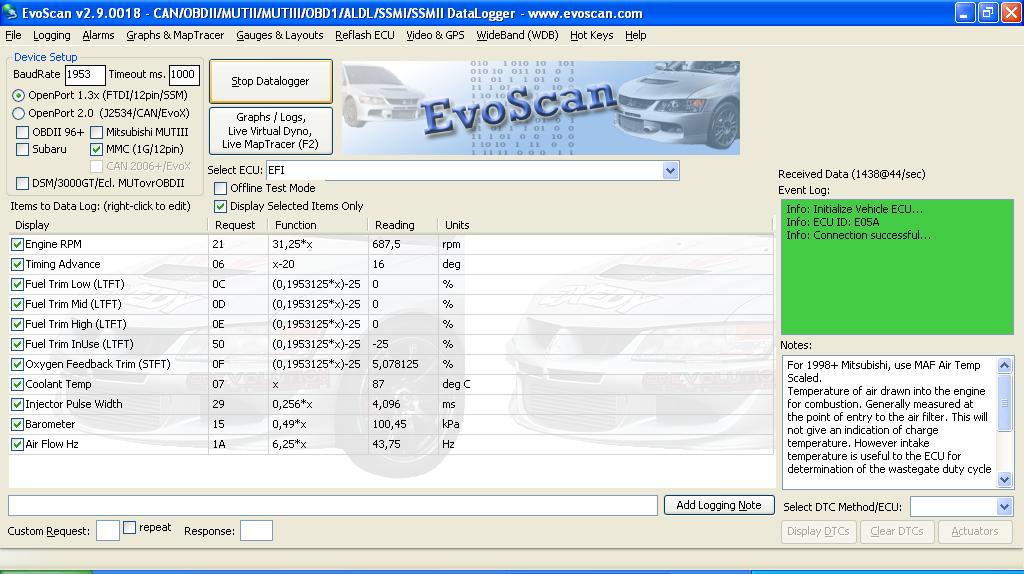Disable Coolant Temp logging checkbox
The image size is (1024, 574).
click(17, 385)
